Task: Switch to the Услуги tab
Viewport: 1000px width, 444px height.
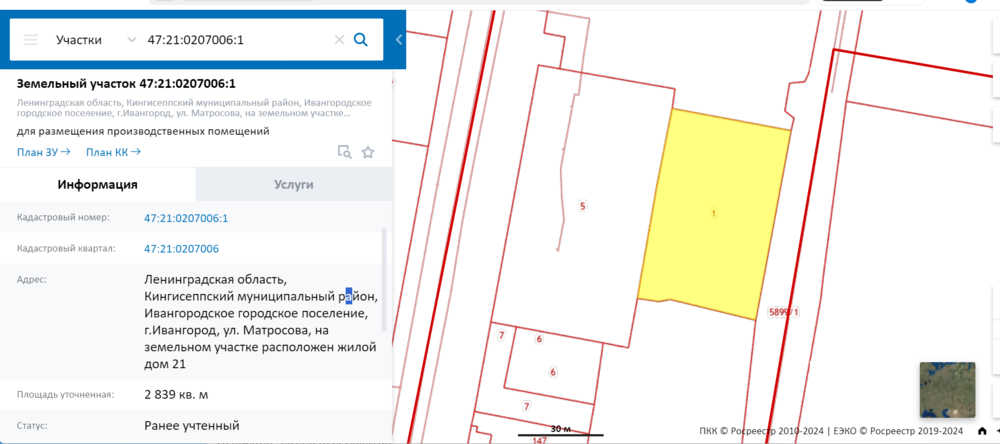Action: pos(294,185)
